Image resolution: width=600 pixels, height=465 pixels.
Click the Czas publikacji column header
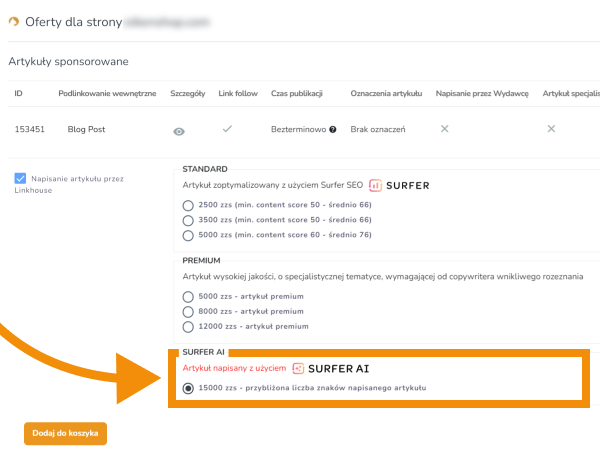(297, 93)
